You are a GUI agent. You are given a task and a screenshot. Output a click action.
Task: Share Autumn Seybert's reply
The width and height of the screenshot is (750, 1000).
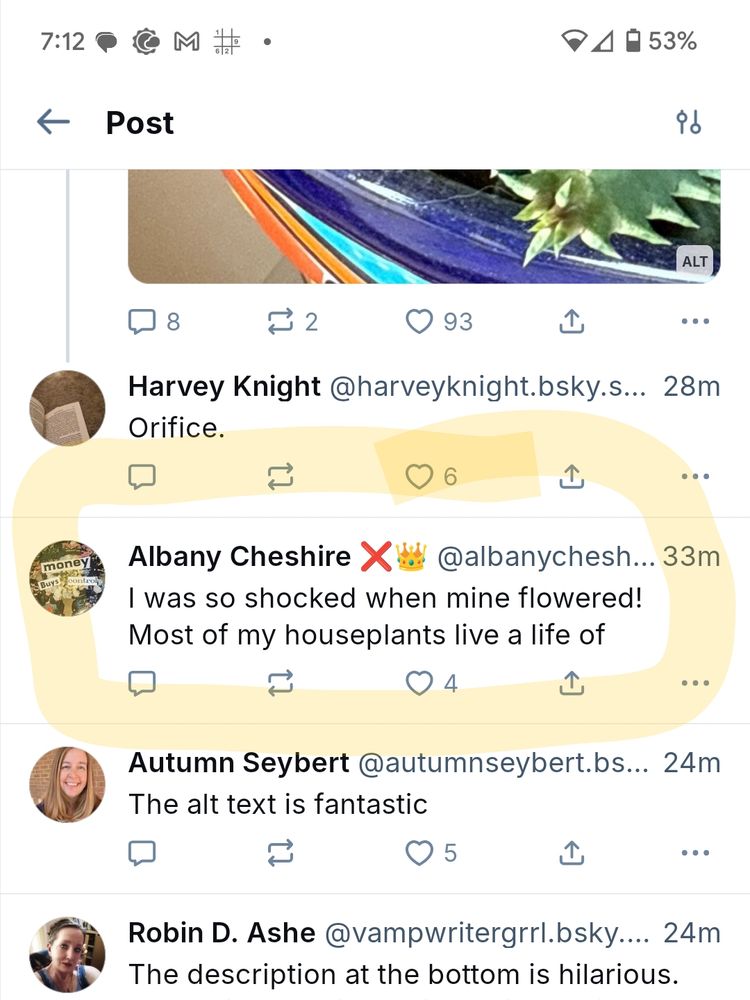click(x=571, y=854)
